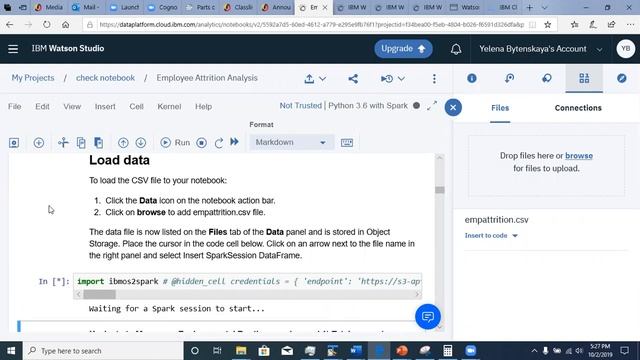Click the save and checkpoint toolbar icon

[x=14, y=142]
